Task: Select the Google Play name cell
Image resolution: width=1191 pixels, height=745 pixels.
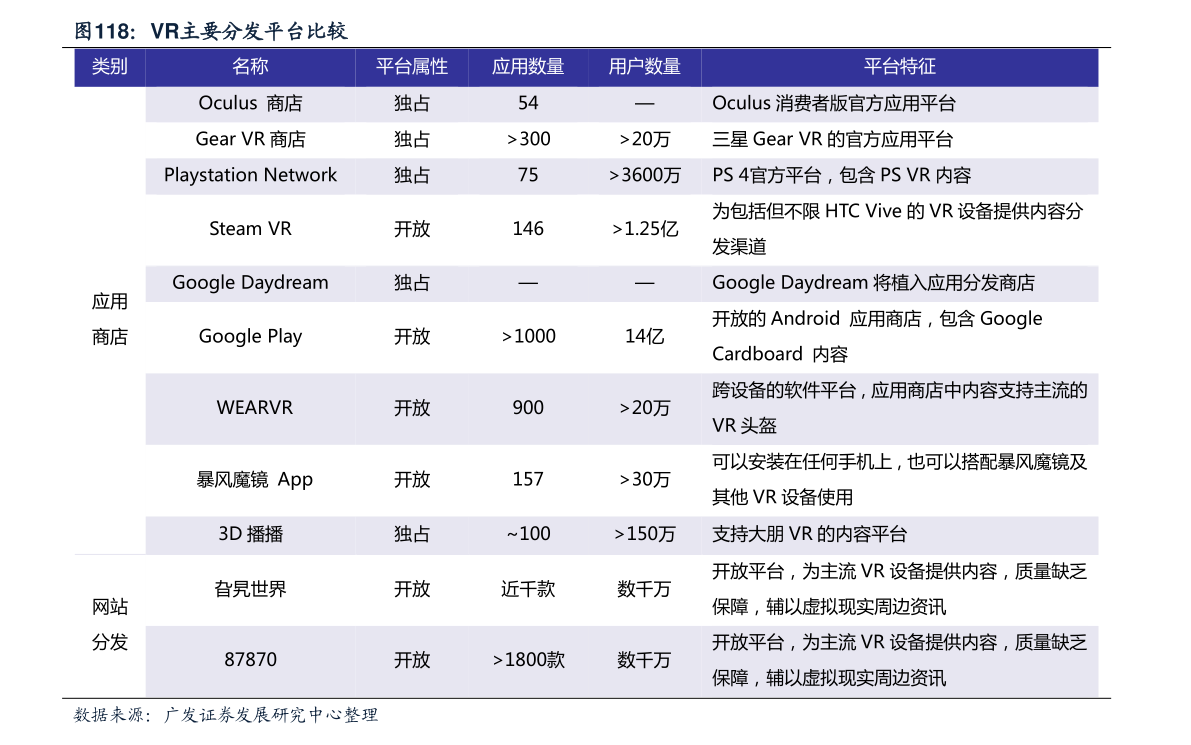Action: [250, 336]
